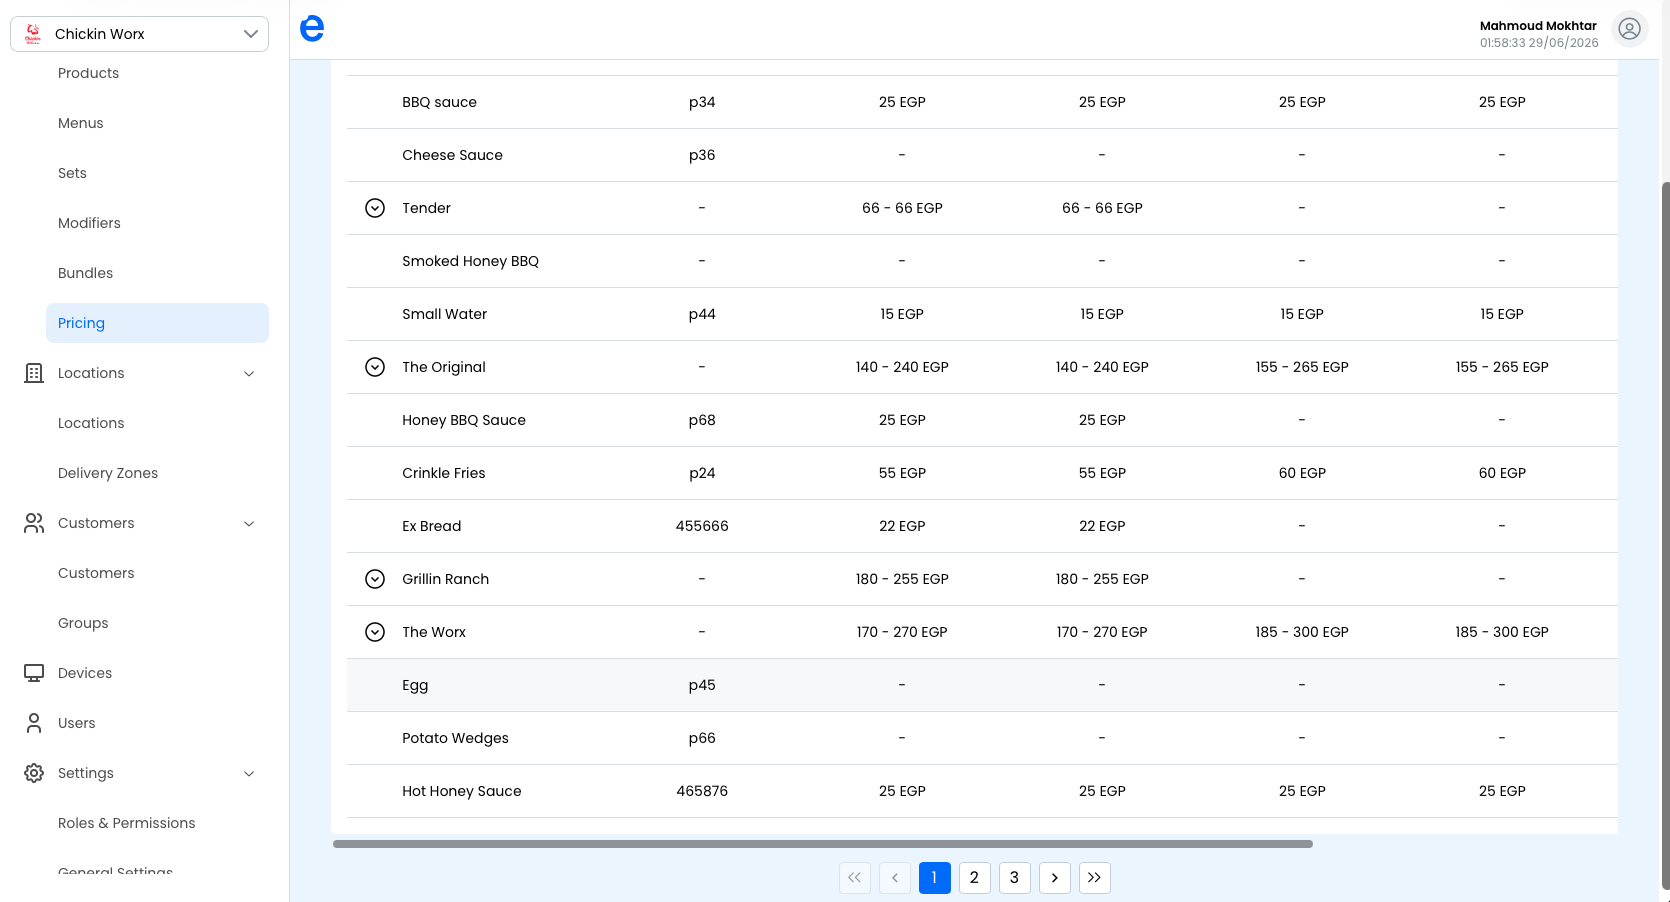1670x902 pixels.
Task: Click Mahmoud Mokhtar user name
Action: click(1538, 26)
